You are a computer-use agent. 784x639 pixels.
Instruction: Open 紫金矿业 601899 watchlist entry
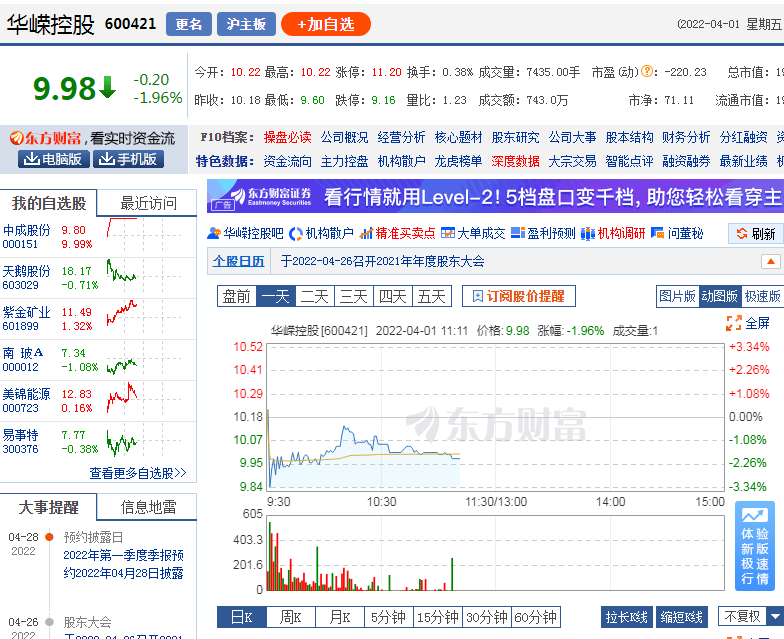[x=26, y=319]
